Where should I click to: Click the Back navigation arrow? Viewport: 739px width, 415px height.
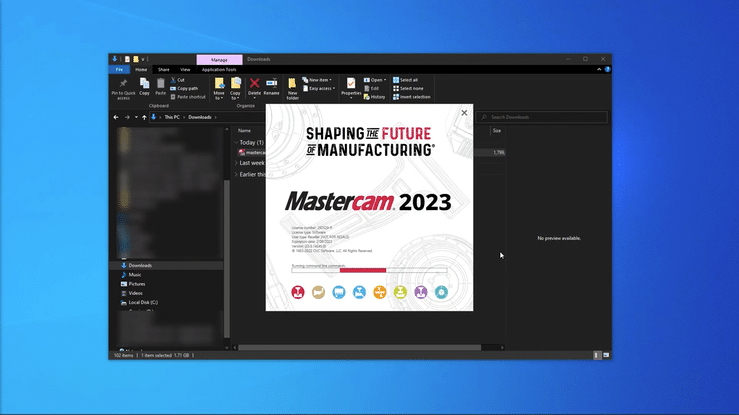pos(116,117)
